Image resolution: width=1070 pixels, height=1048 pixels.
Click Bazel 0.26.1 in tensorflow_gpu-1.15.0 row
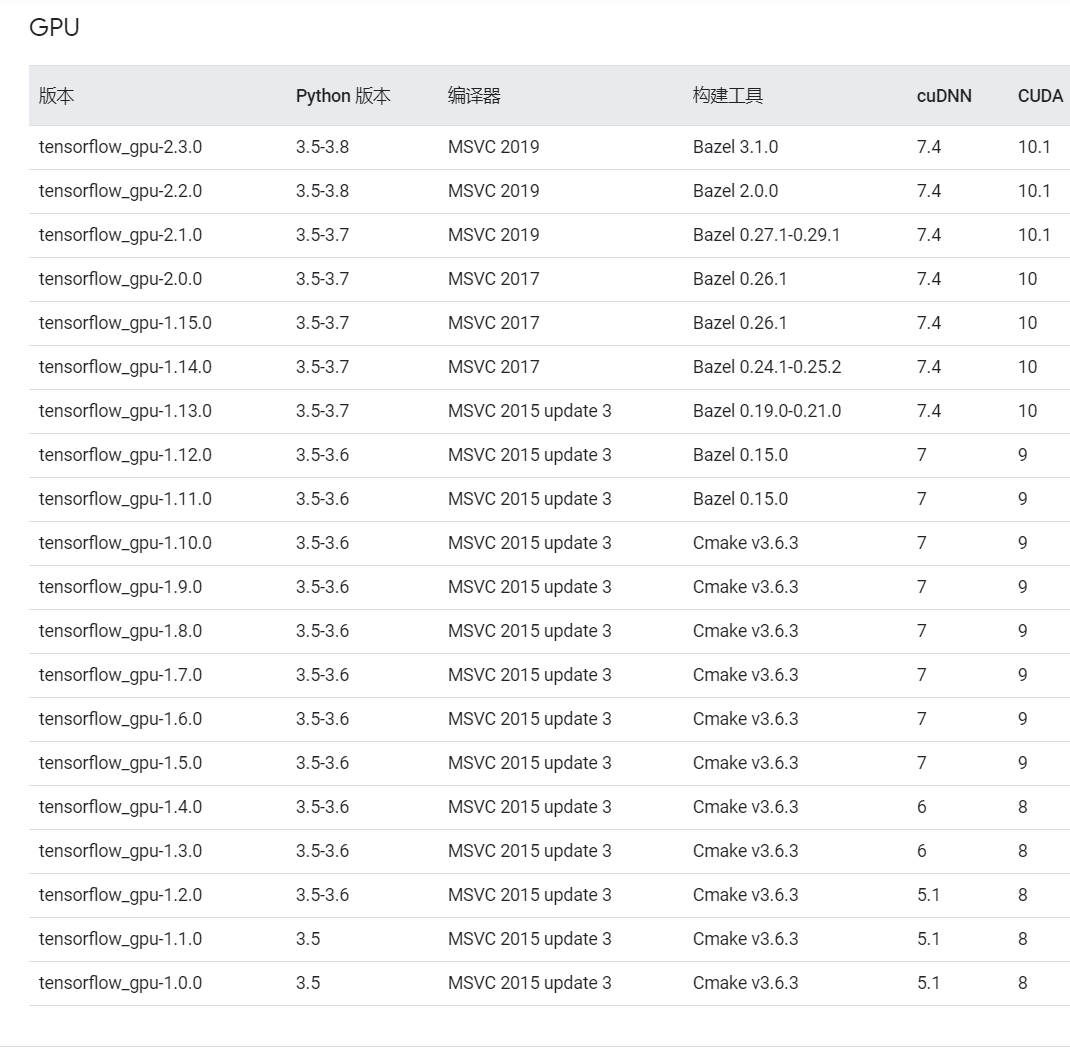[x=740, y=323]
